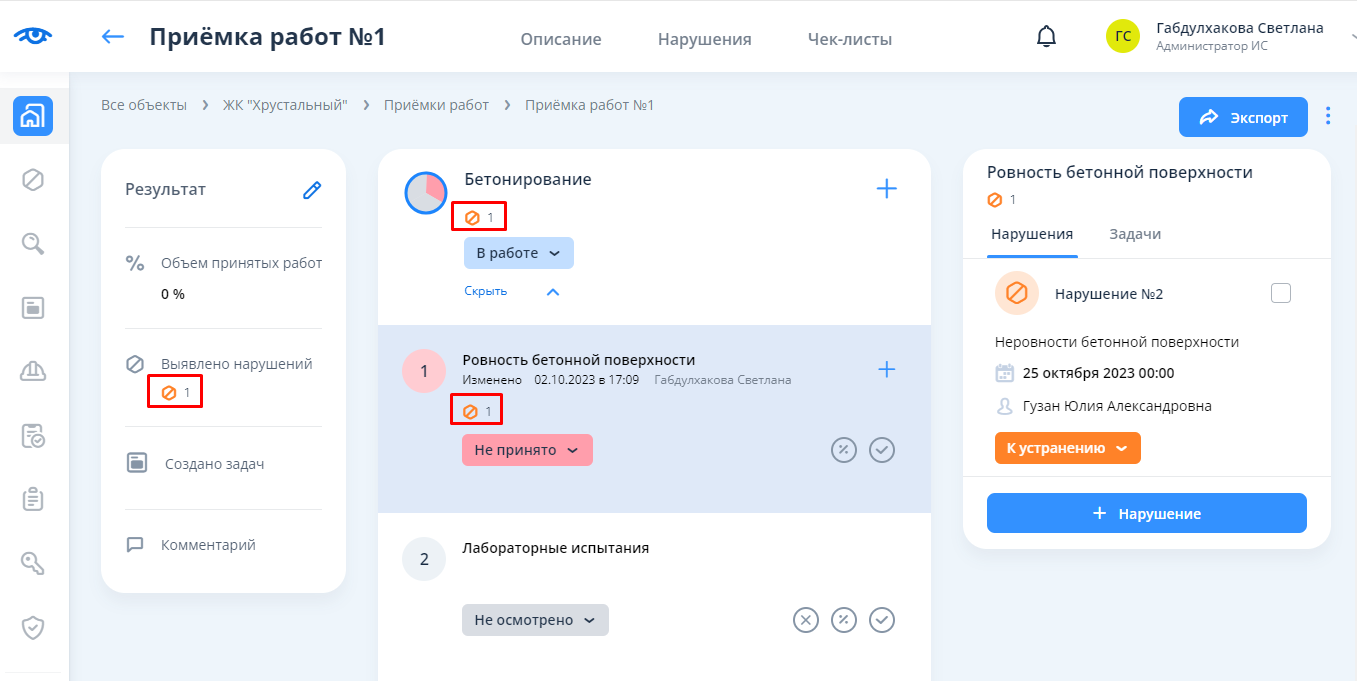Click the Скрыть link under Бетонирование
The height and width of the screenshot is (681, 1357).
pos(486,291)
